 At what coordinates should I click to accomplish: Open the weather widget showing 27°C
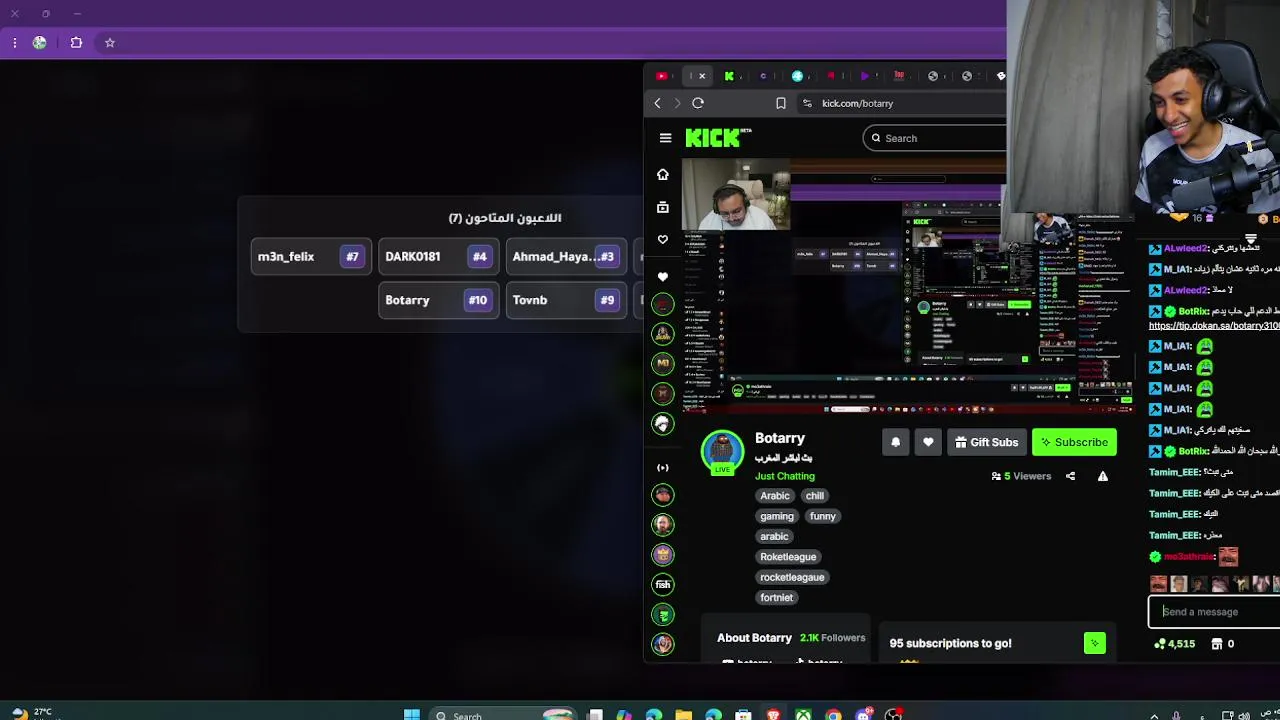pyautogui.click(x=30, y=713)
